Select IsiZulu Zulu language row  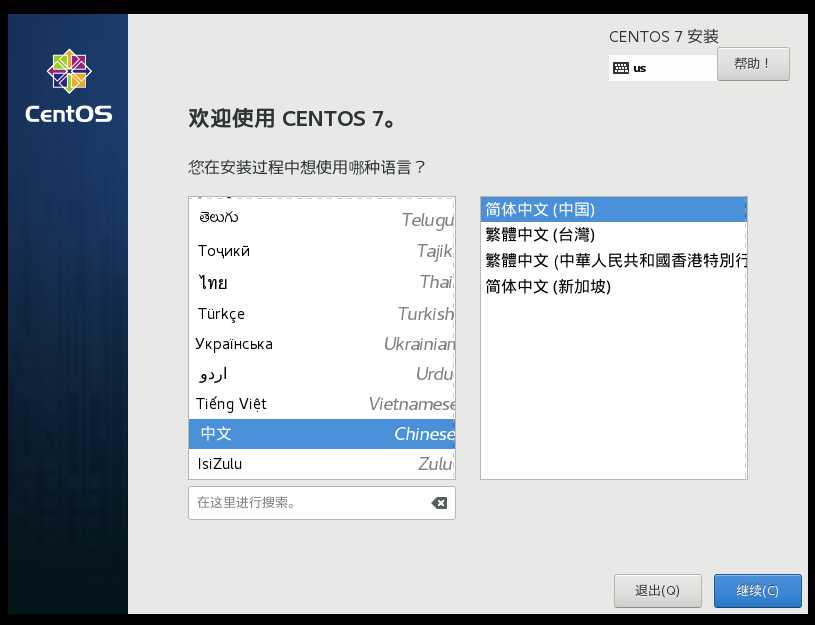click(x=322, y=464)
